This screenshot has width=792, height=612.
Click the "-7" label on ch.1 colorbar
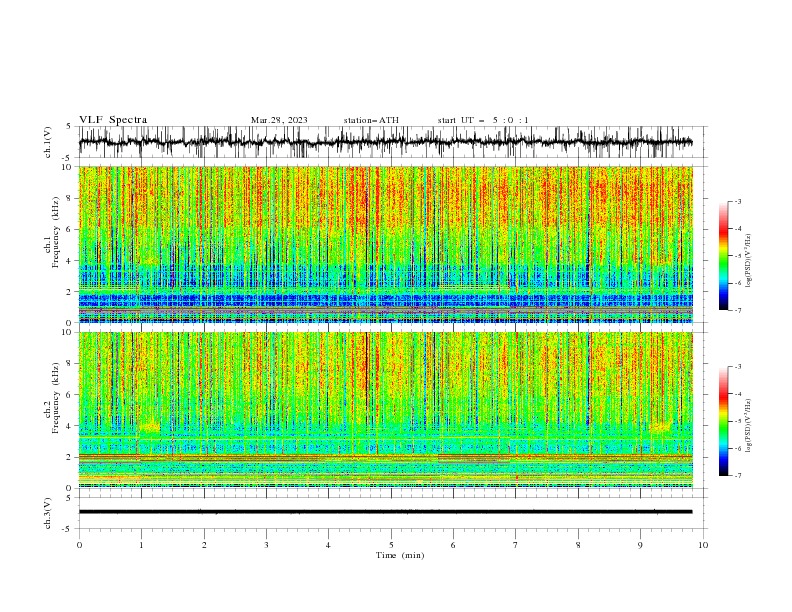738,310
